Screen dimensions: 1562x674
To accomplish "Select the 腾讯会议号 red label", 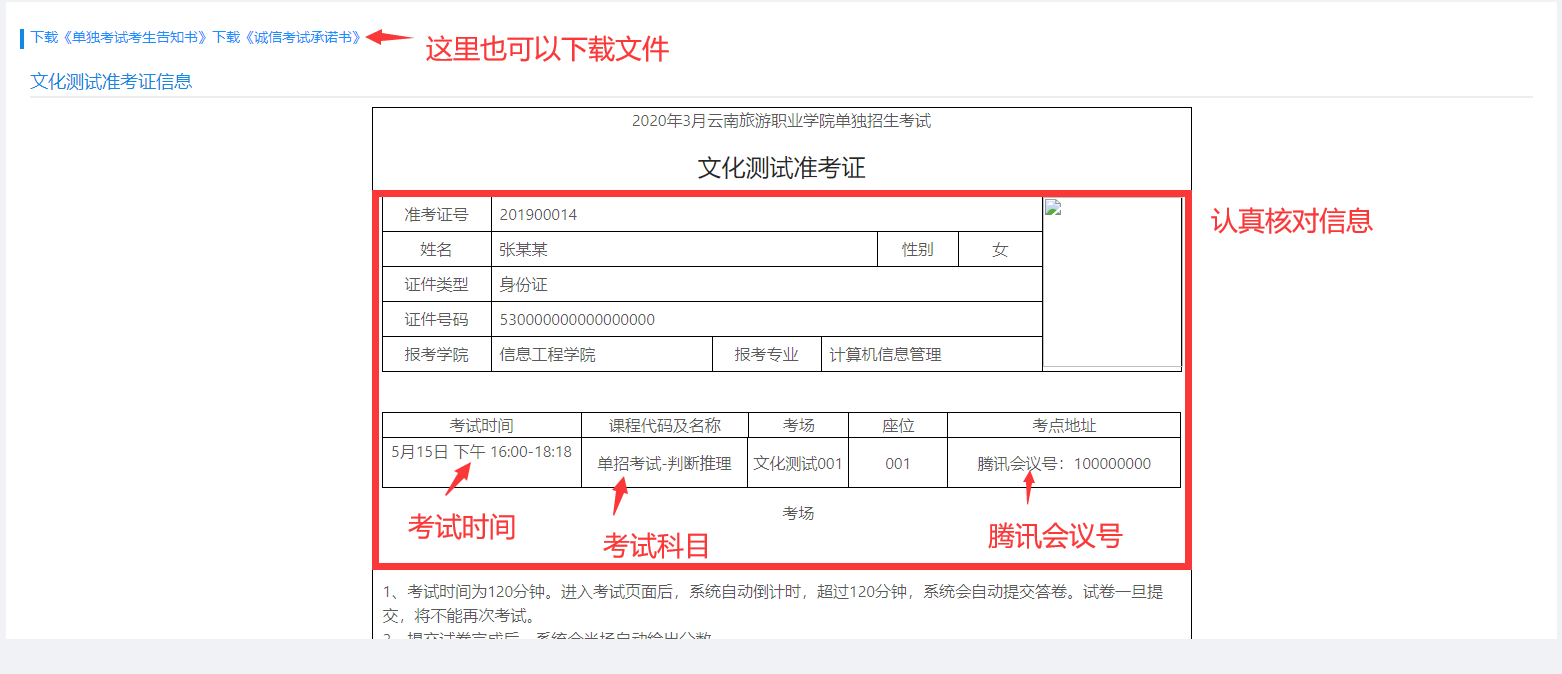I will [x=1055, y=536].
